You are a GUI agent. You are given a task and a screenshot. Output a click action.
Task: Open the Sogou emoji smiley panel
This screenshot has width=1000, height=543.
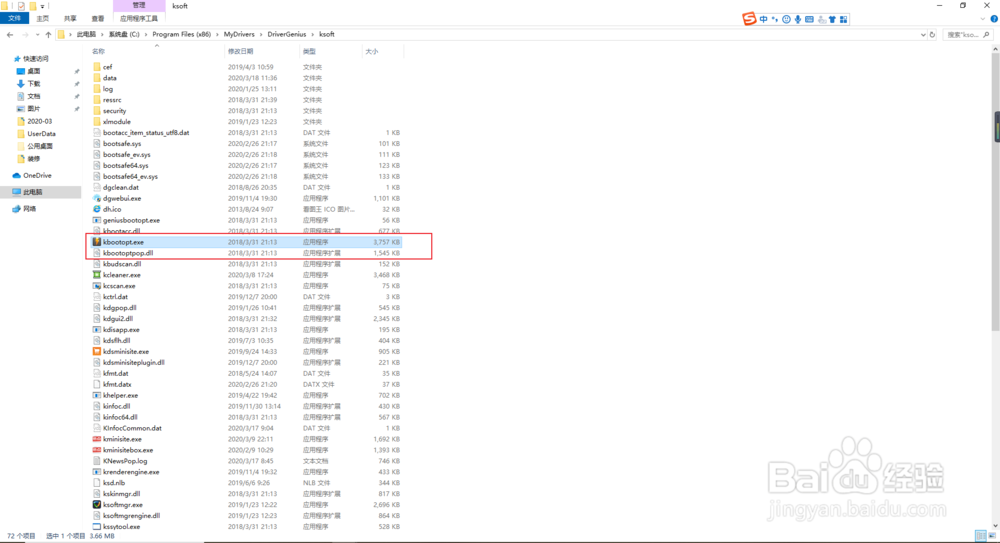tap(786, 19)
